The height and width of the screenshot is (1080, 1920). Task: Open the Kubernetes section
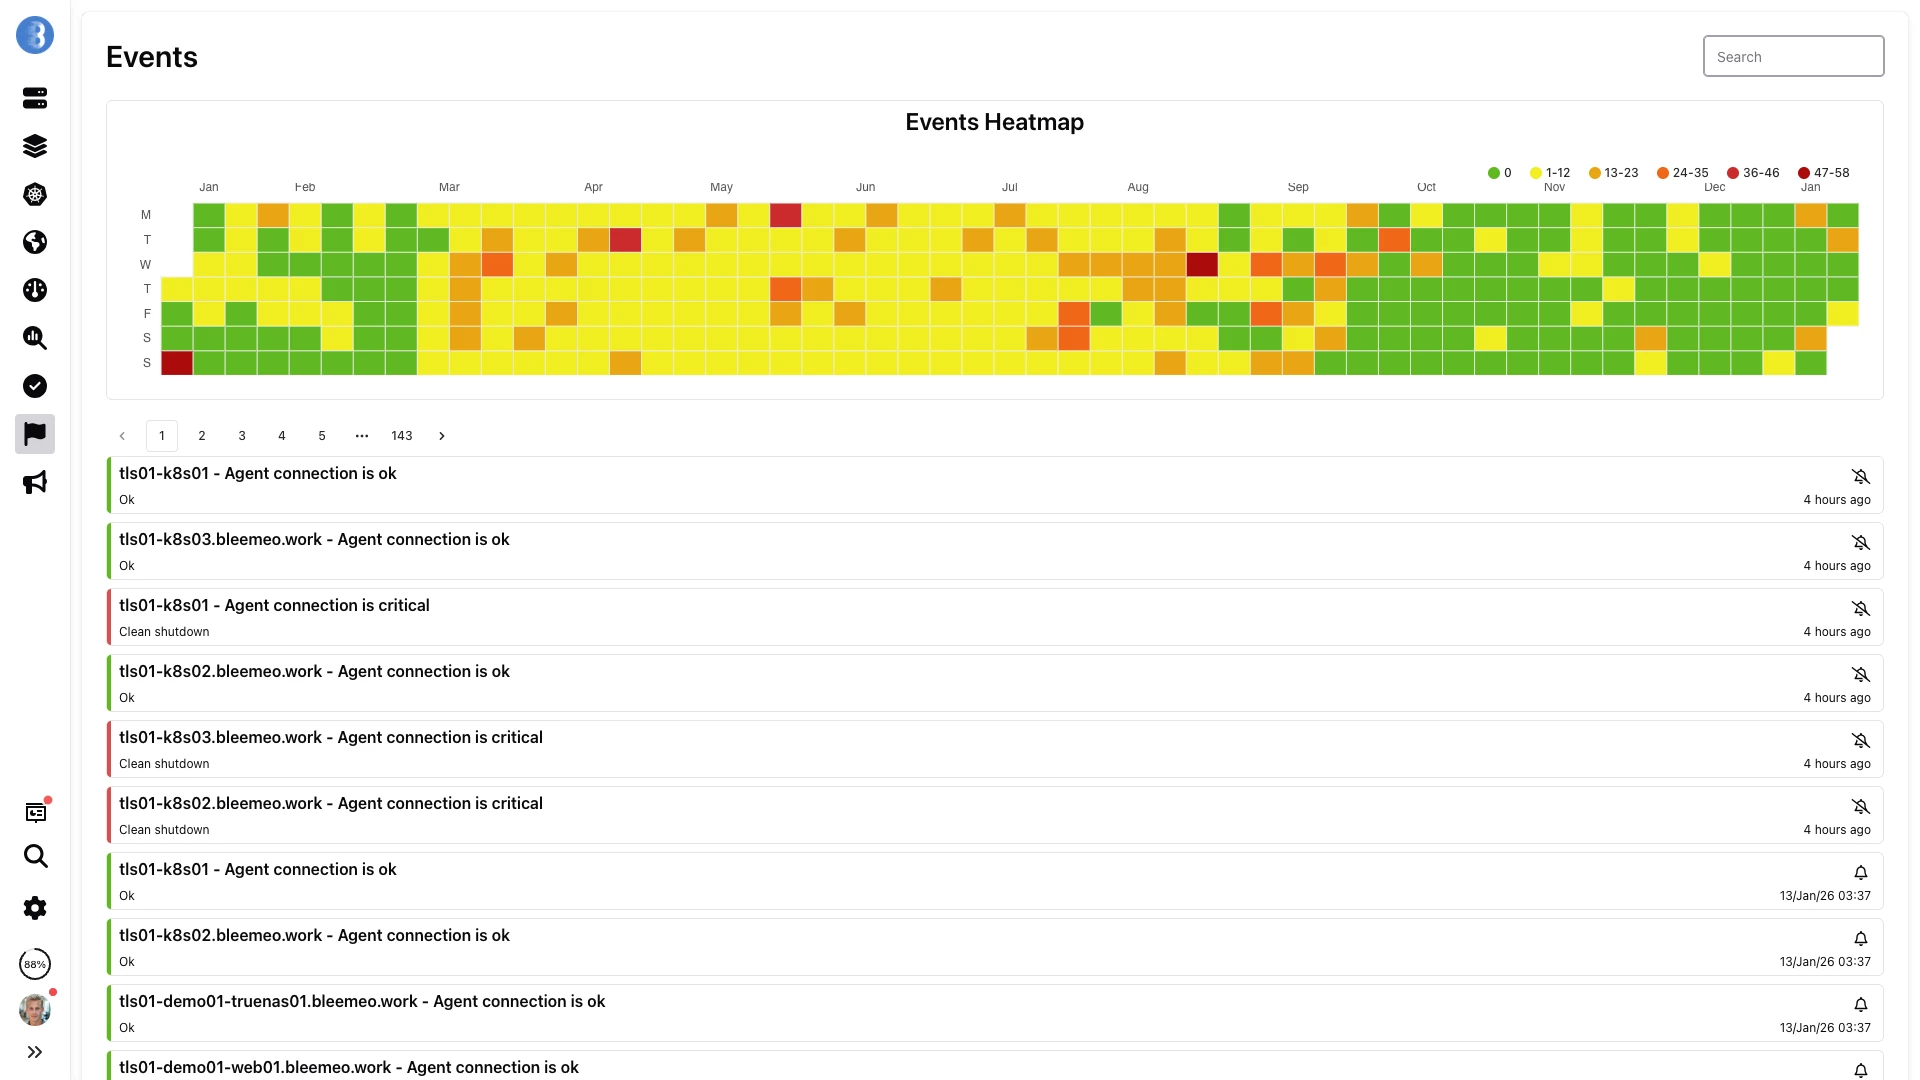35,194
